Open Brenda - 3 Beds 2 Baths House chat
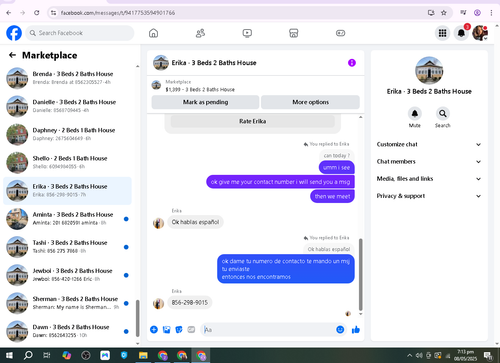The image size is (500, 363). [x=67, y=78]
